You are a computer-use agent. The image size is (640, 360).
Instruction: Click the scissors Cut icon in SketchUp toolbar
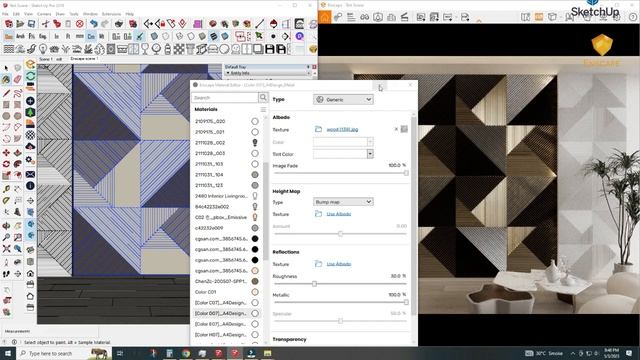point(45,24)
